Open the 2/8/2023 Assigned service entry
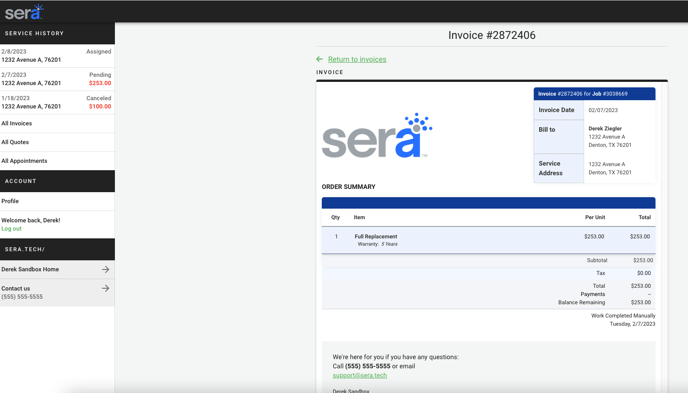 (x=57, y=56)
